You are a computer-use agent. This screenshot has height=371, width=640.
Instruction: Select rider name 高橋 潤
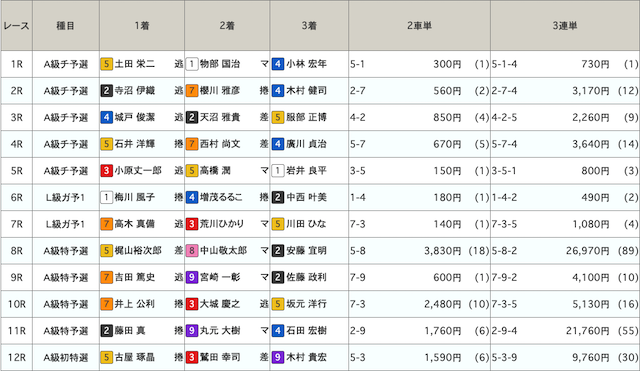click(215, 171)
